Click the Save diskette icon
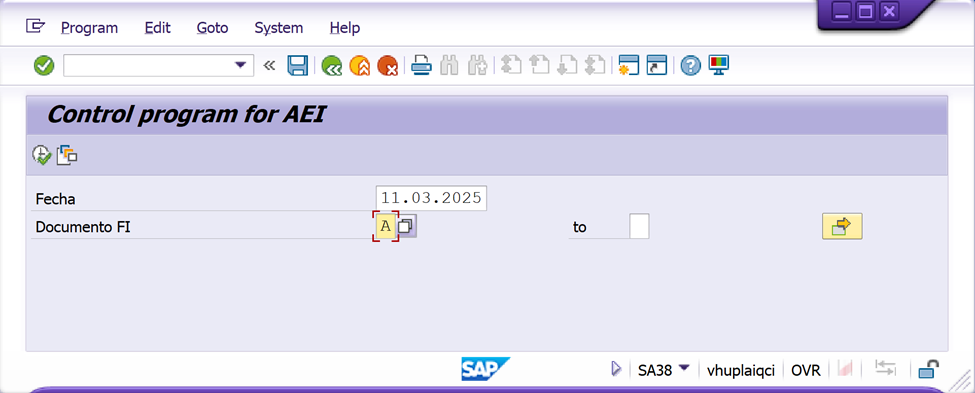The height and width of the screenshot is (393, 975). [298, 65]
